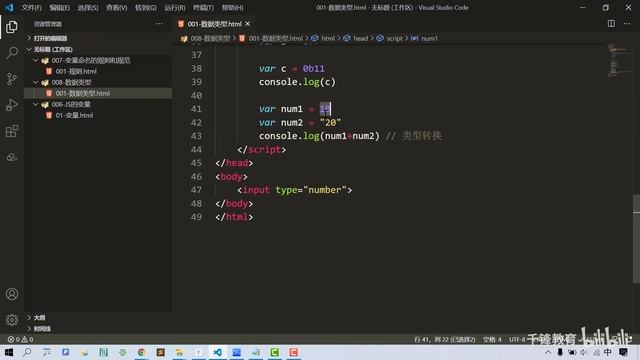Click the volume icon in system tray
The image size is (640, 360).
tap(583, 352)
